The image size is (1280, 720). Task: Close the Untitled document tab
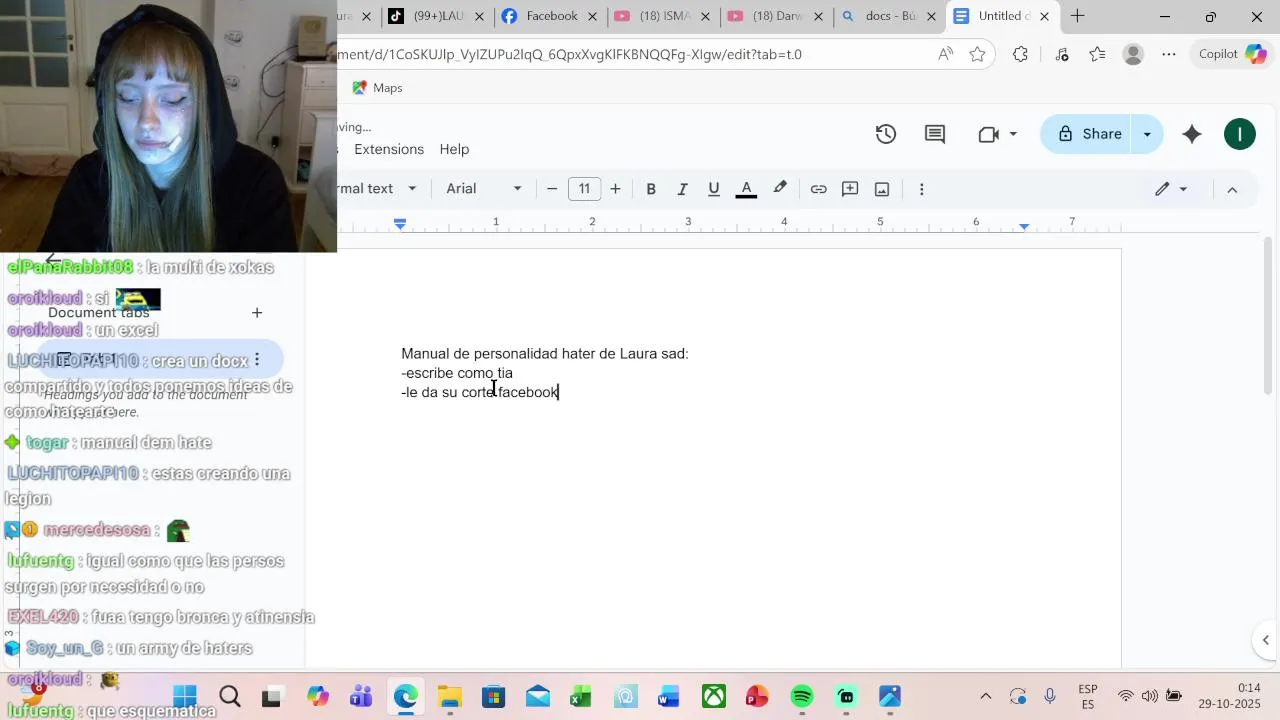click(1044, 16)
